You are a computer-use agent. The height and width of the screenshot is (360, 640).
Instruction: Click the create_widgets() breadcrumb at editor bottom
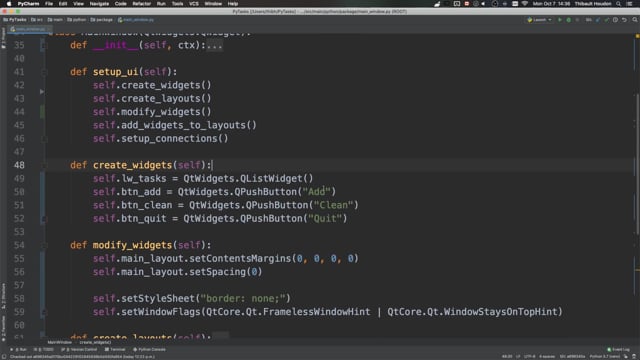pyautogui.click(x=95, y=342)
